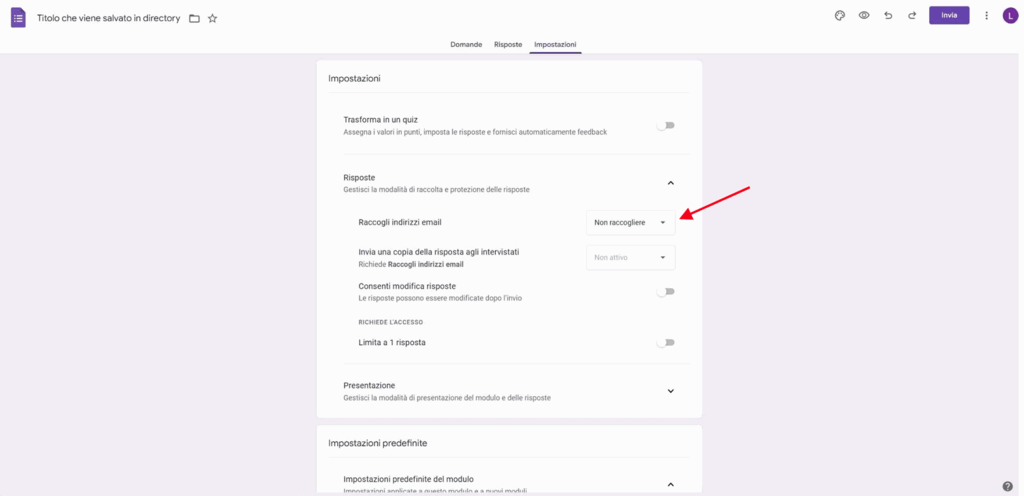This screenshot has height=496, width=1024.
Task: Expand the Presentazione section
Action: point(670,391)
